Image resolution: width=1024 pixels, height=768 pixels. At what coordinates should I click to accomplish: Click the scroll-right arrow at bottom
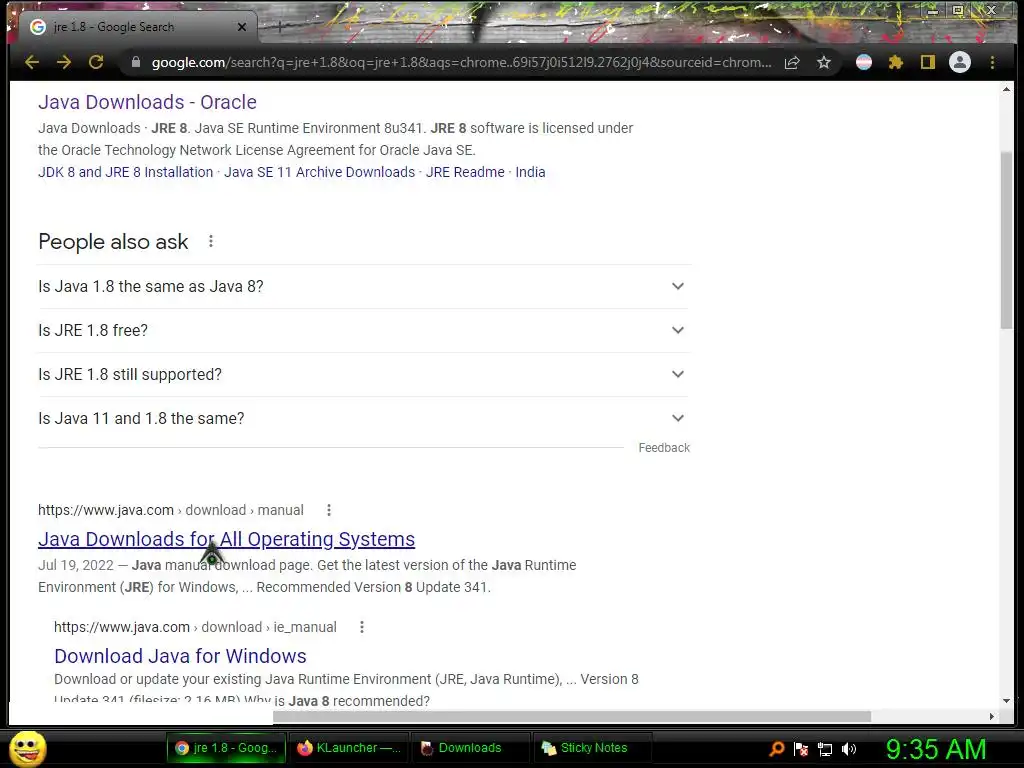(991, 716)
